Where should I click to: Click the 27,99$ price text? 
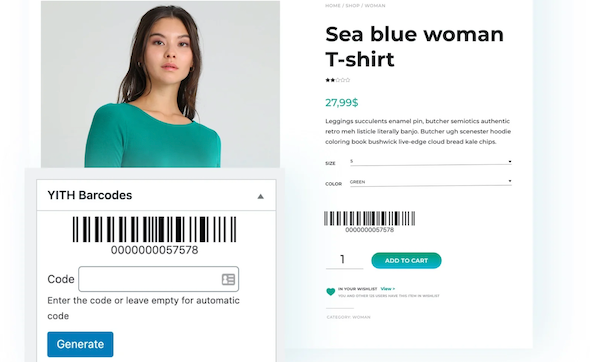(342, 102)
